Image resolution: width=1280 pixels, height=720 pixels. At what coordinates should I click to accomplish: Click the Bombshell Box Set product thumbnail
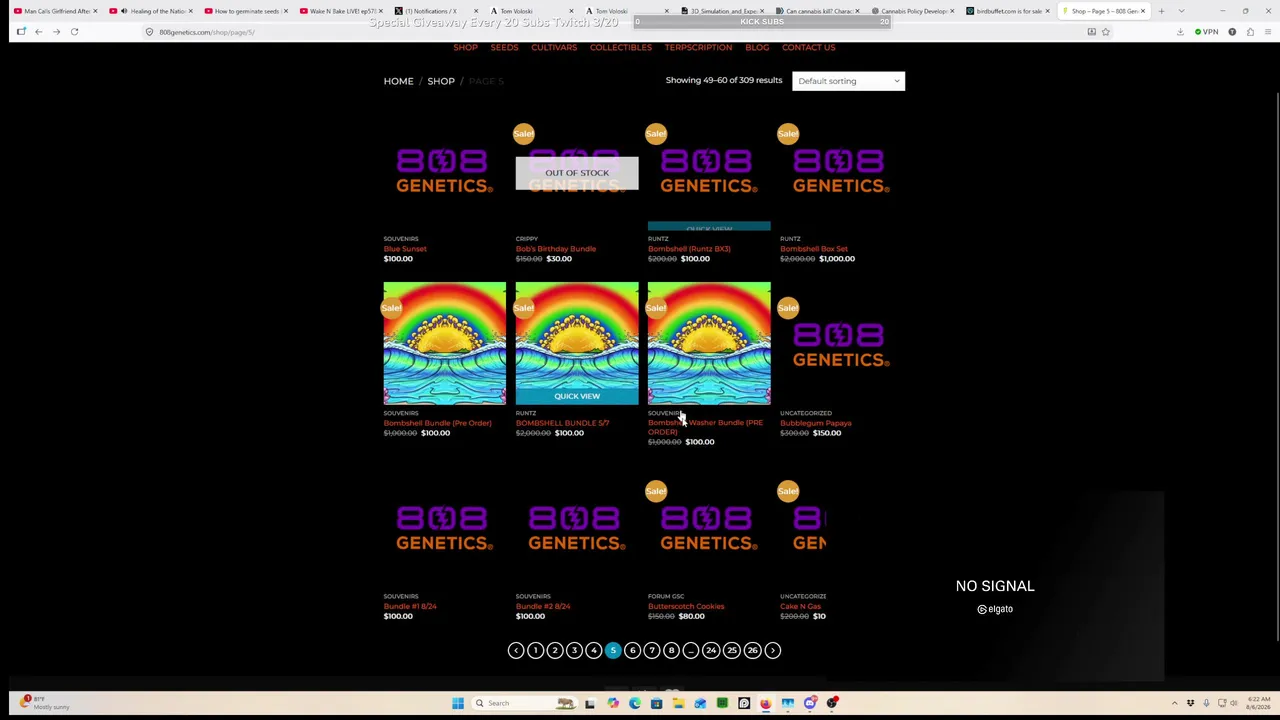(841, 172)
